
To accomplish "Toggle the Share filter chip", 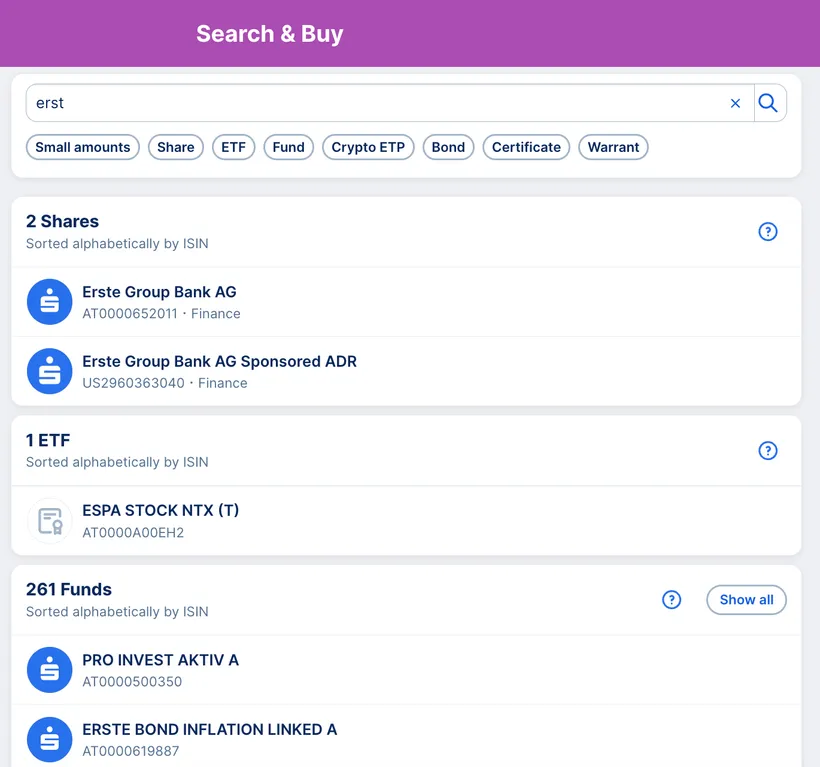I will [x=176, y=147].
